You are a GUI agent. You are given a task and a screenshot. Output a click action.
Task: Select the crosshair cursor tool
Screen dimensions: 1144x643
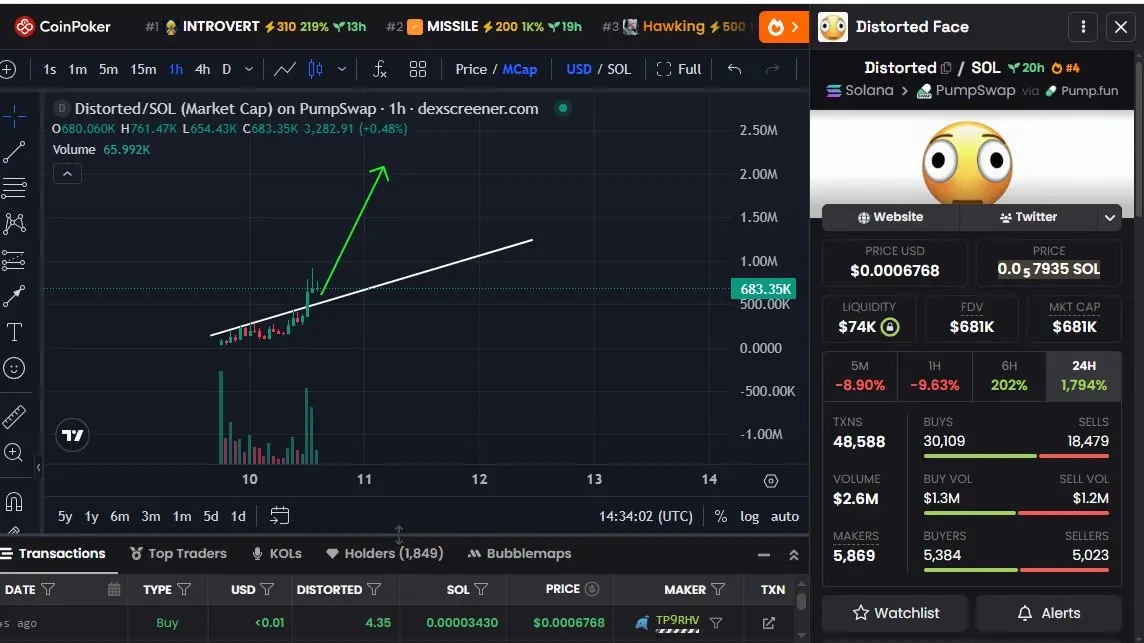(14, 116)
